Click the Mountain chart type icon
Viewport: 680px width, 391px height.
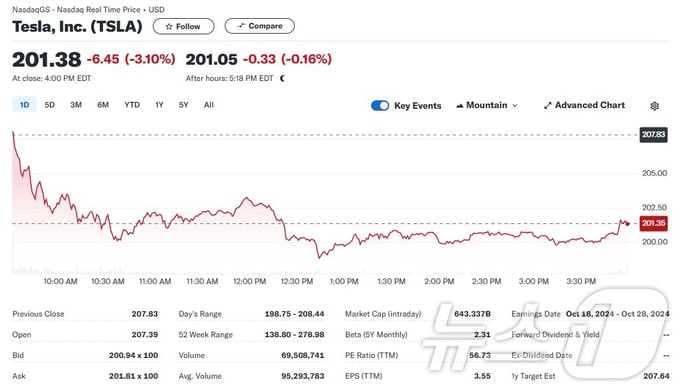point(459,105)
